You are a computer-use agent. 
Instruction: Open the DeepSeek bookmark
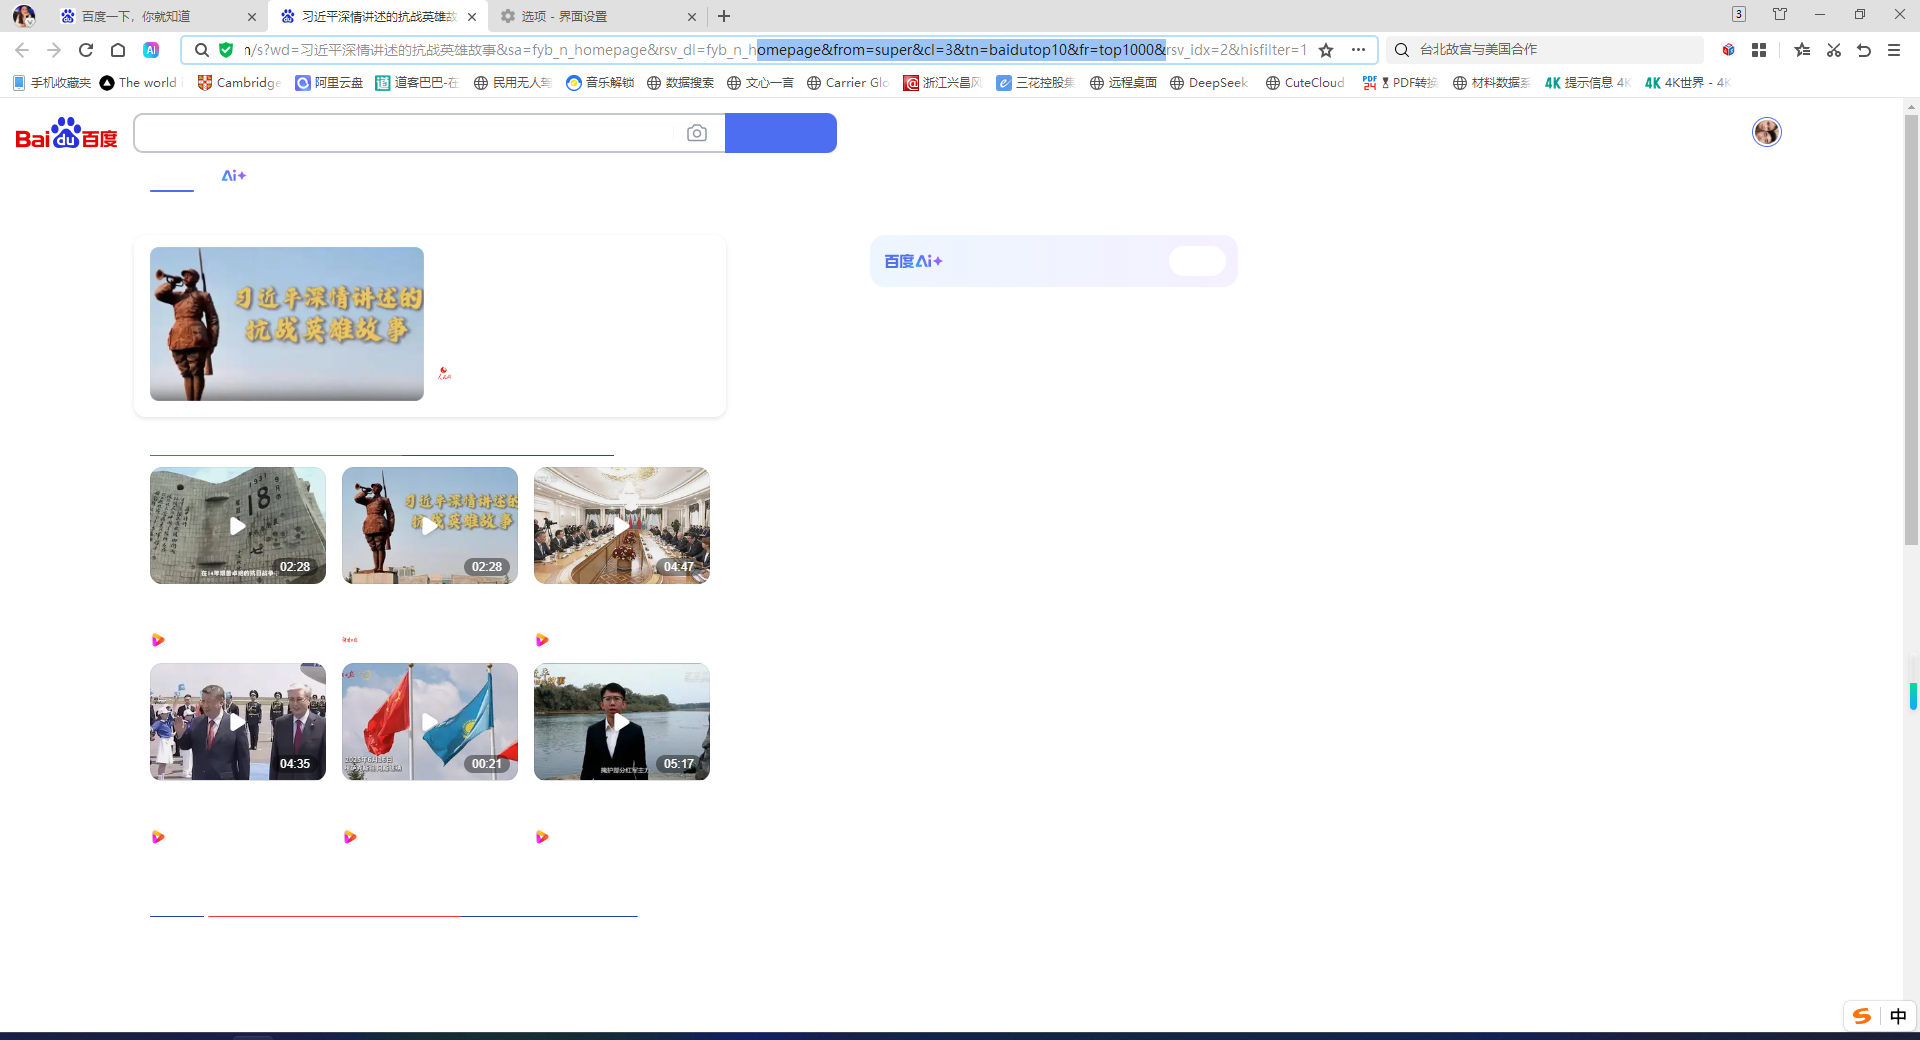tap(1209, 83)
